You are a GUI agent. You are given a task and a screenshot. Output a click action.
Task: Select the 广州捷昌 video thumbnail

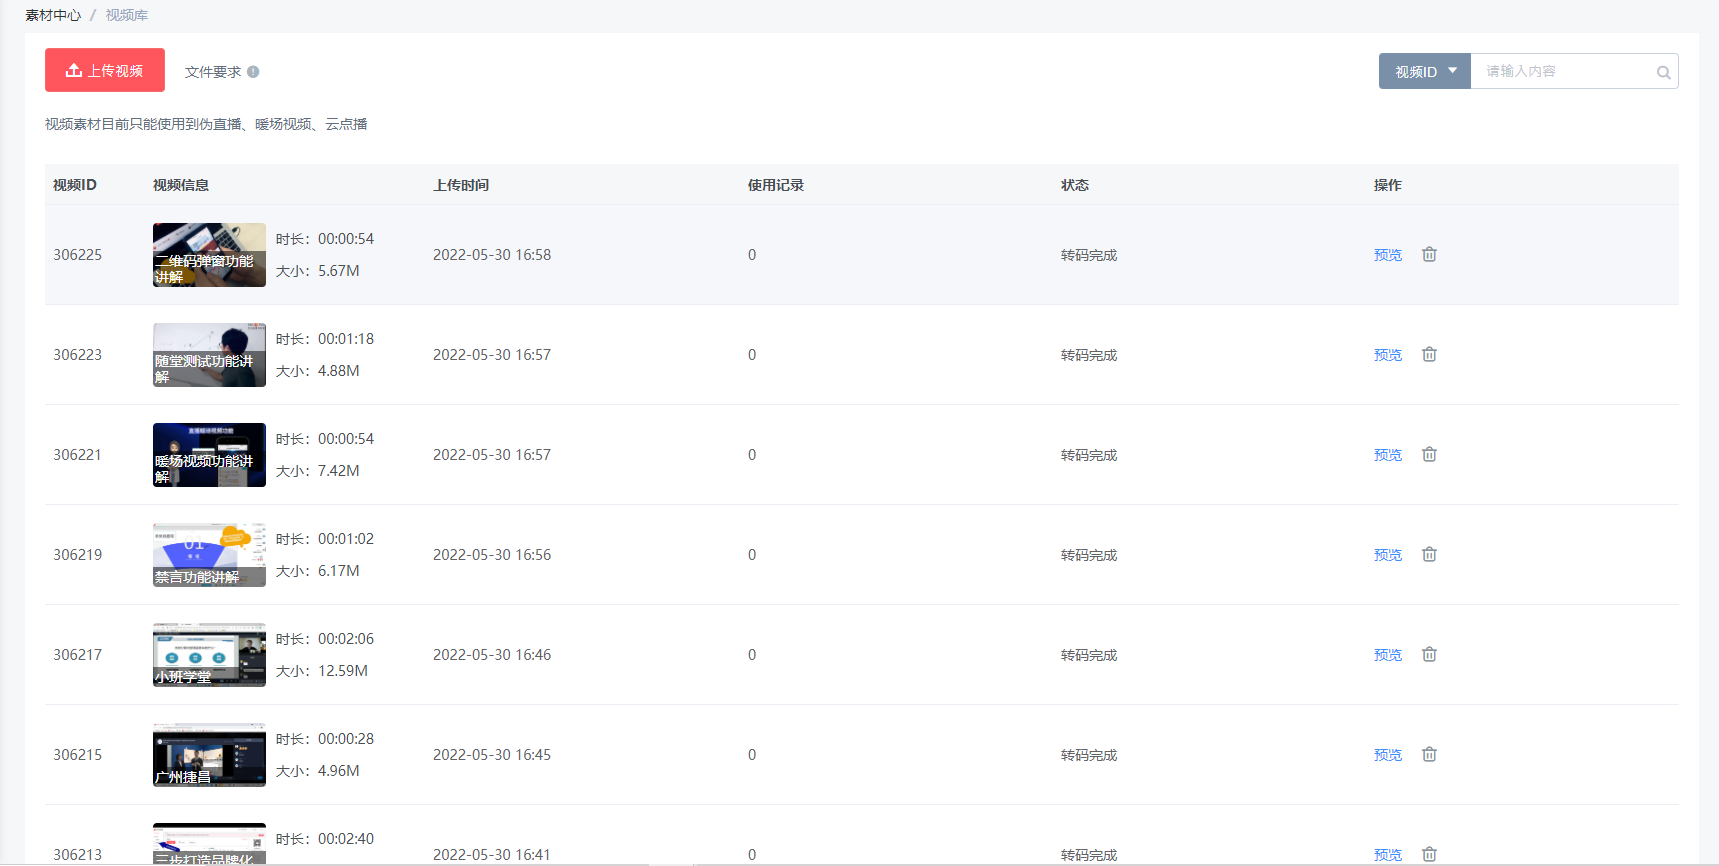209,755
